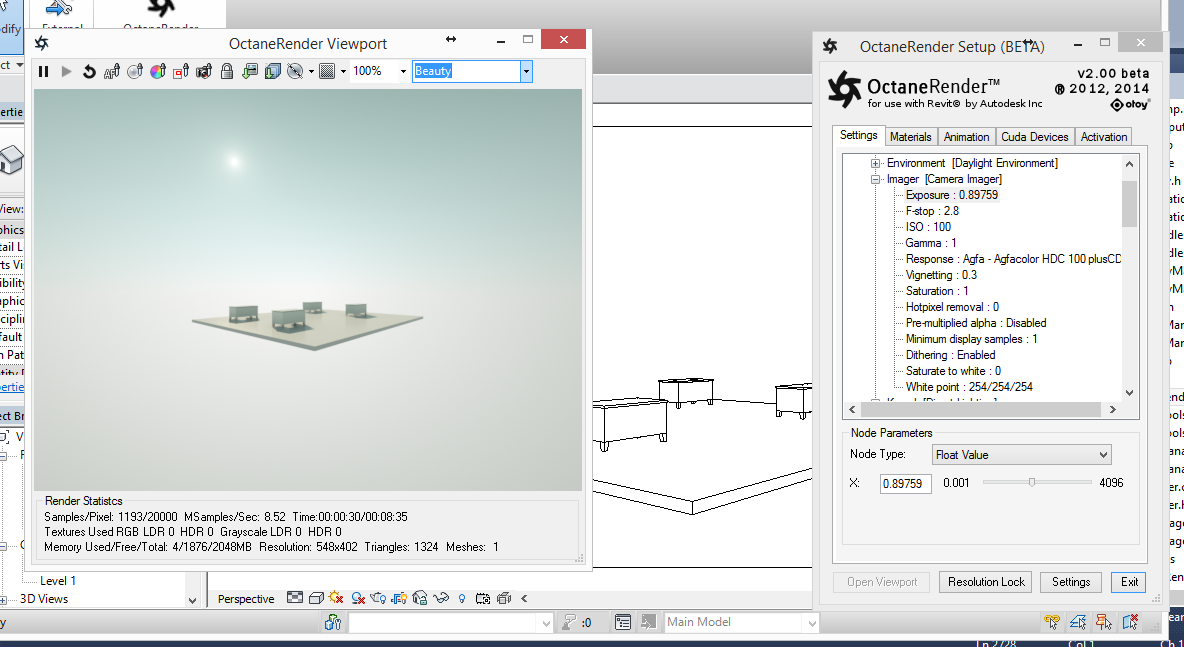1184x647 pixels.
Task: Click the save render passes icon
Action: [x=273, y=71]
